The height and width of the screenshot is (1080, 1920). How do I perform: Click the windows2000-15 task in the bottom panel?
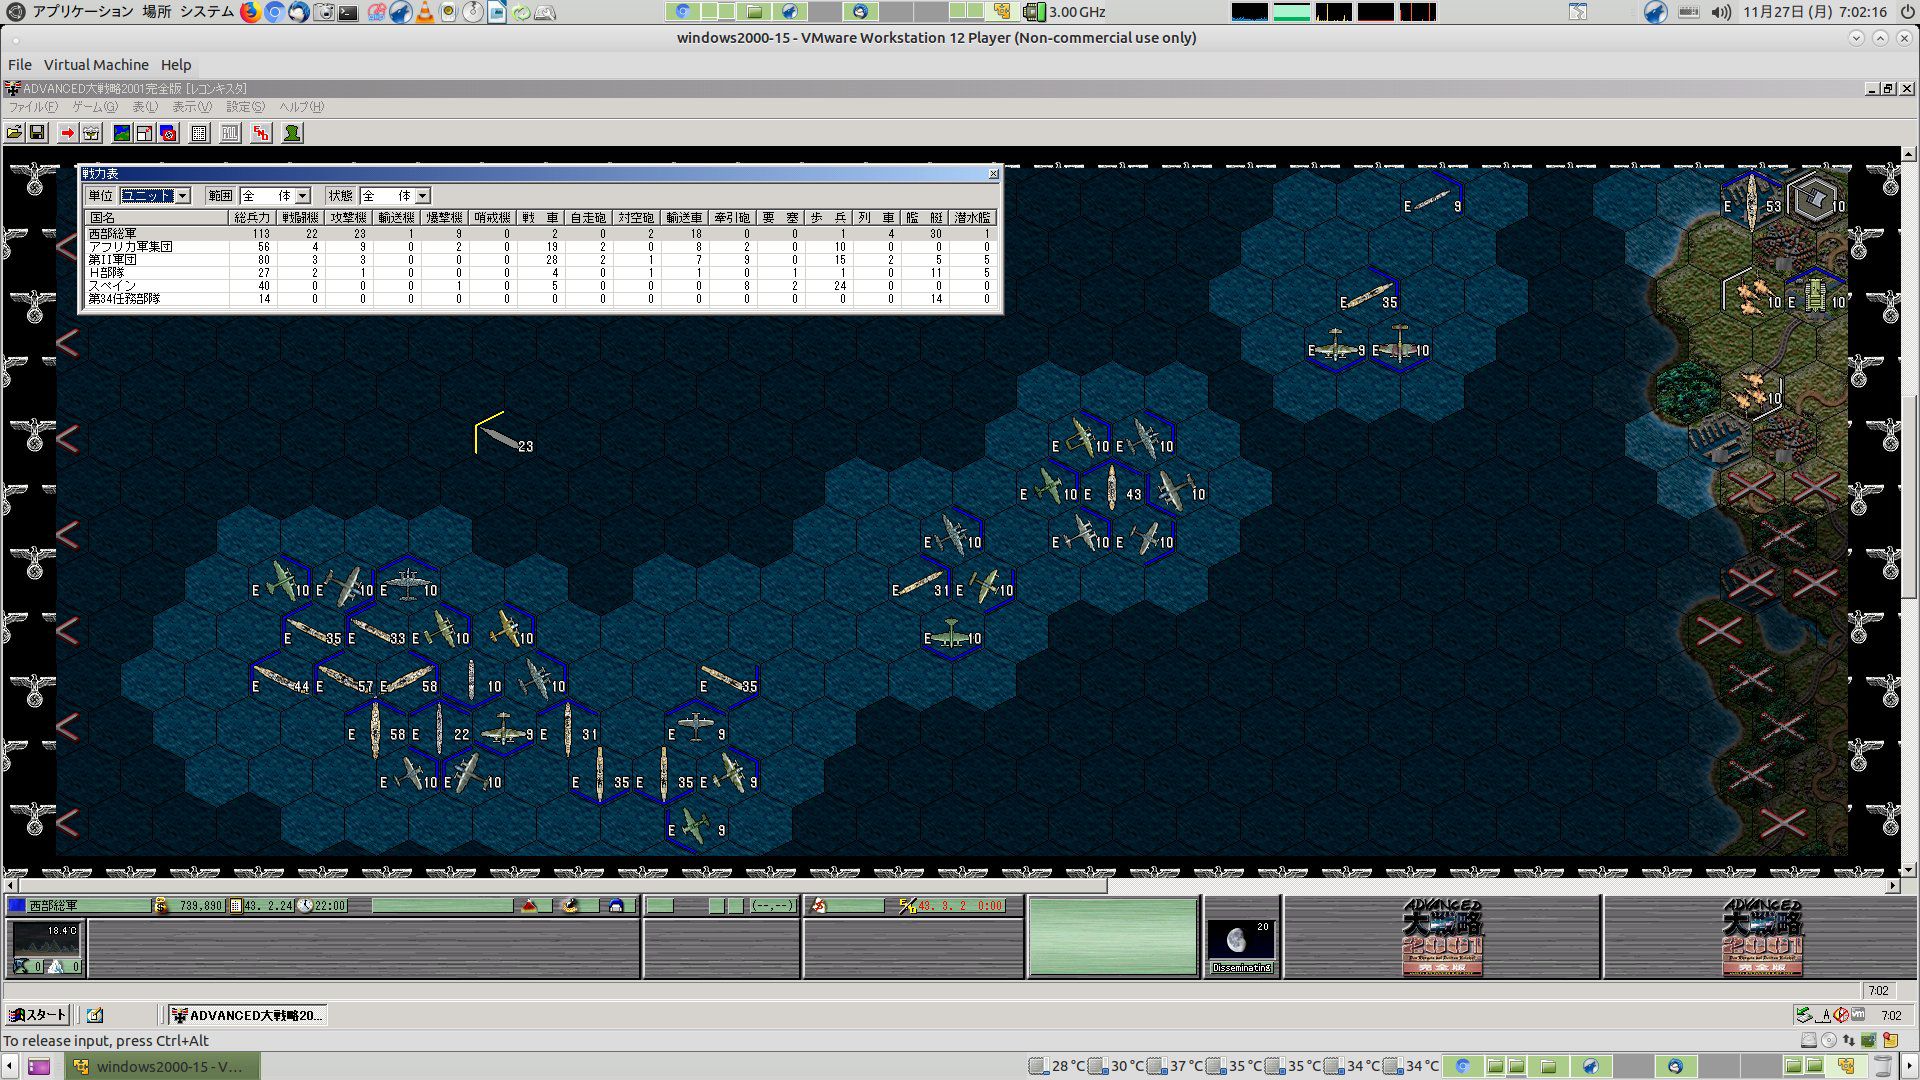tap(163, 1066)
